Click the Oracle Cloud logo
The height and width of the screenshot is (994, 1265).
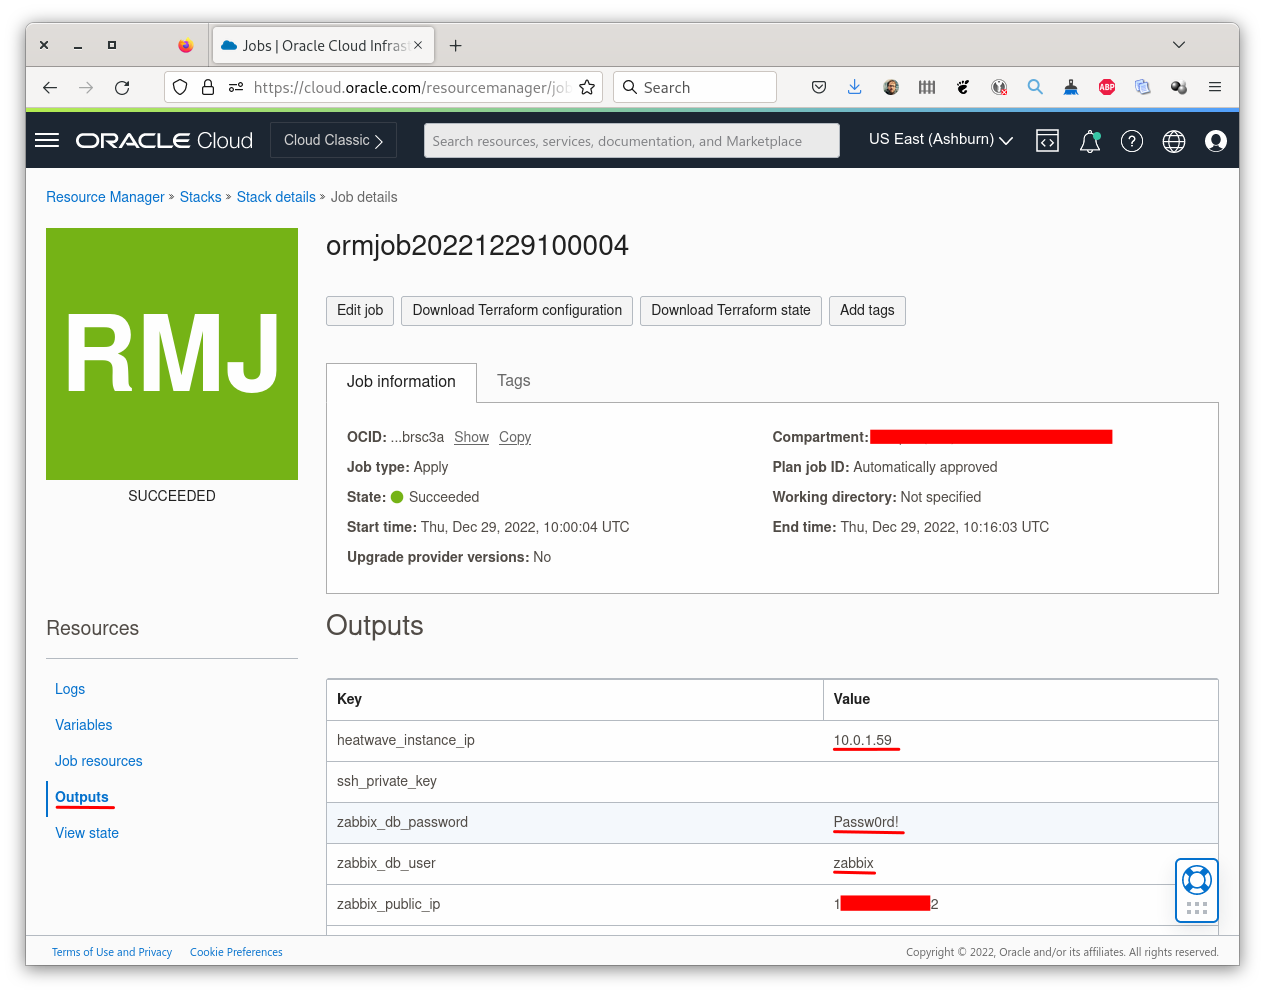point(164,140)
